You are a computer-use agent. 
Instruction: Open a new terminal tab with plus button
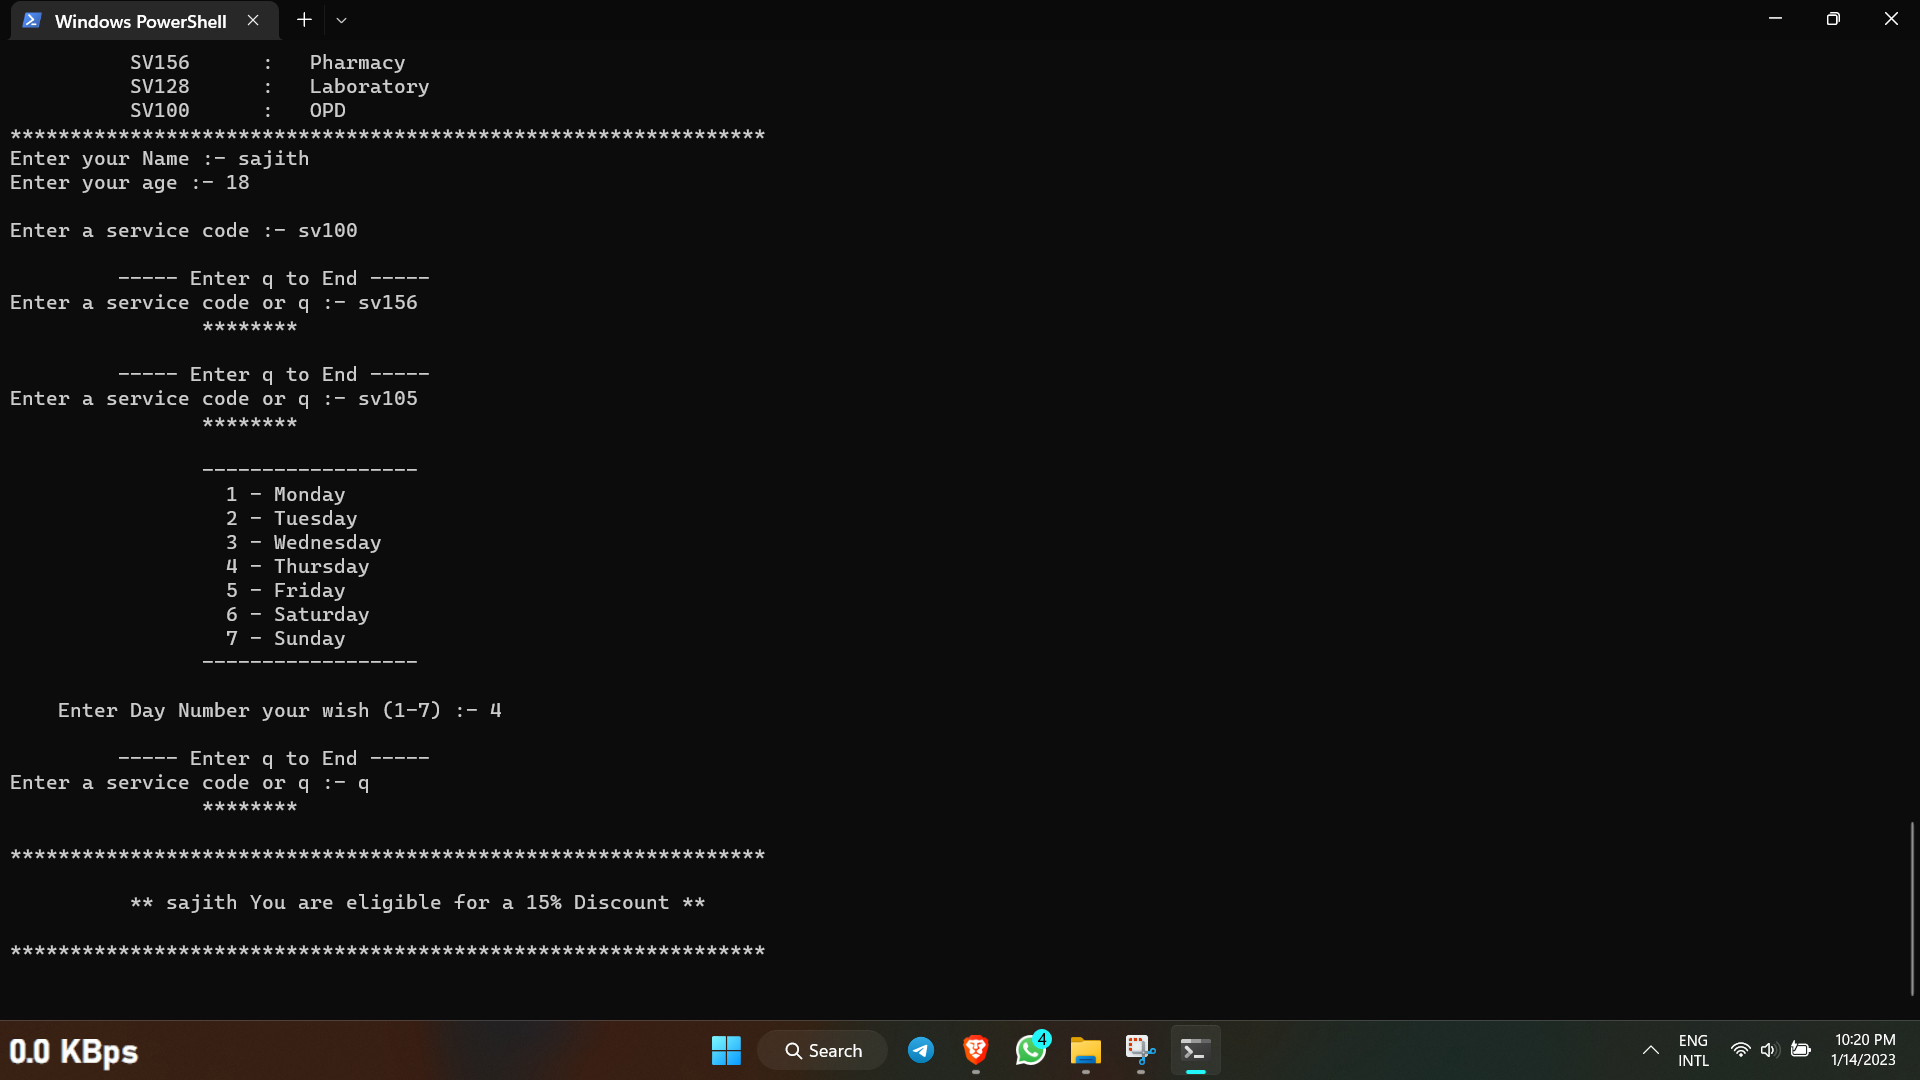[303, 19]
